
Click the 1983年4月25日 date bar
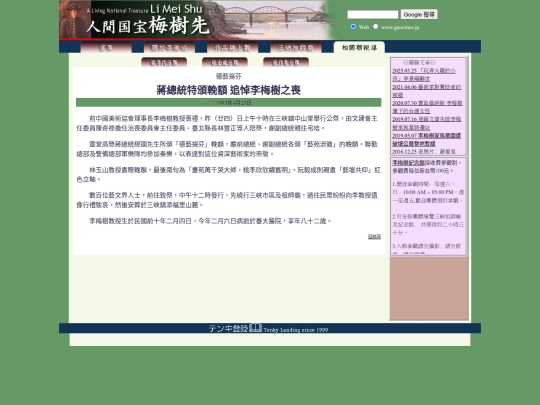click(x=229, y=103)
